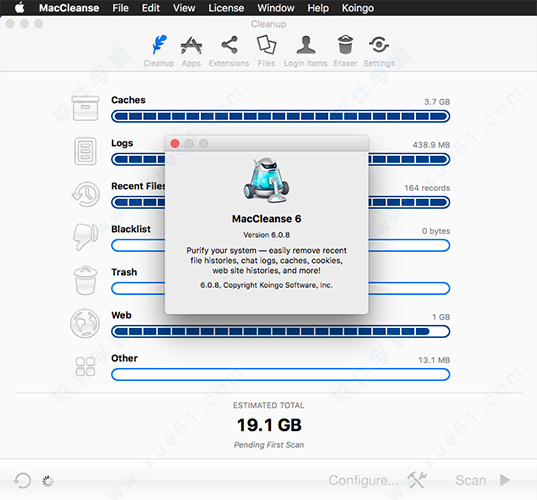
Task: Click the Logs document icon
Action: 85,151
